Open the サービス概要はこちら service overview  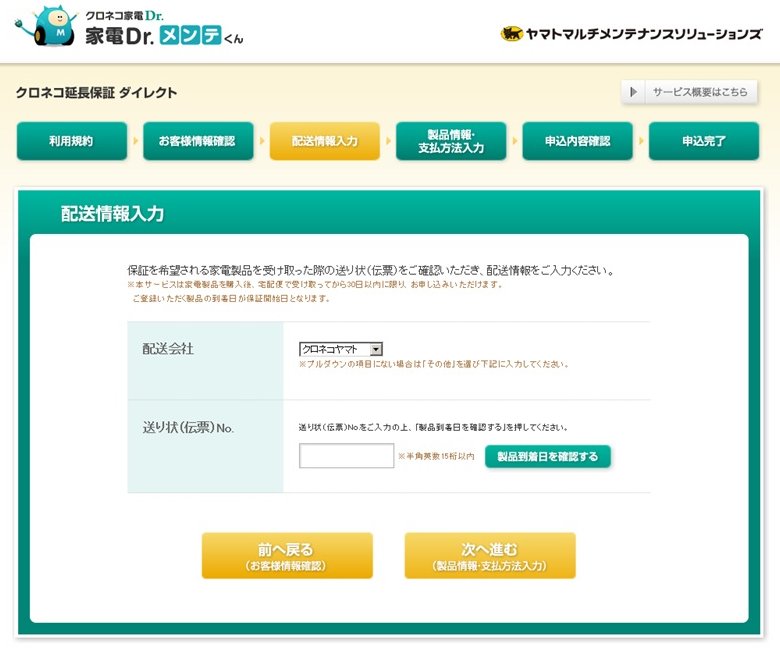[x=699, y=92]
